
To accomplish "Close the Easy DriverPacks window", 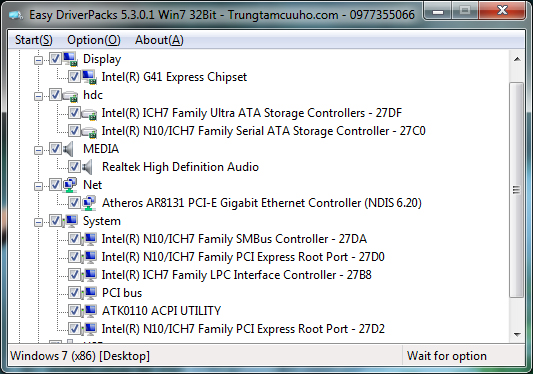I will pyautogui.click(x=502, y=11).
